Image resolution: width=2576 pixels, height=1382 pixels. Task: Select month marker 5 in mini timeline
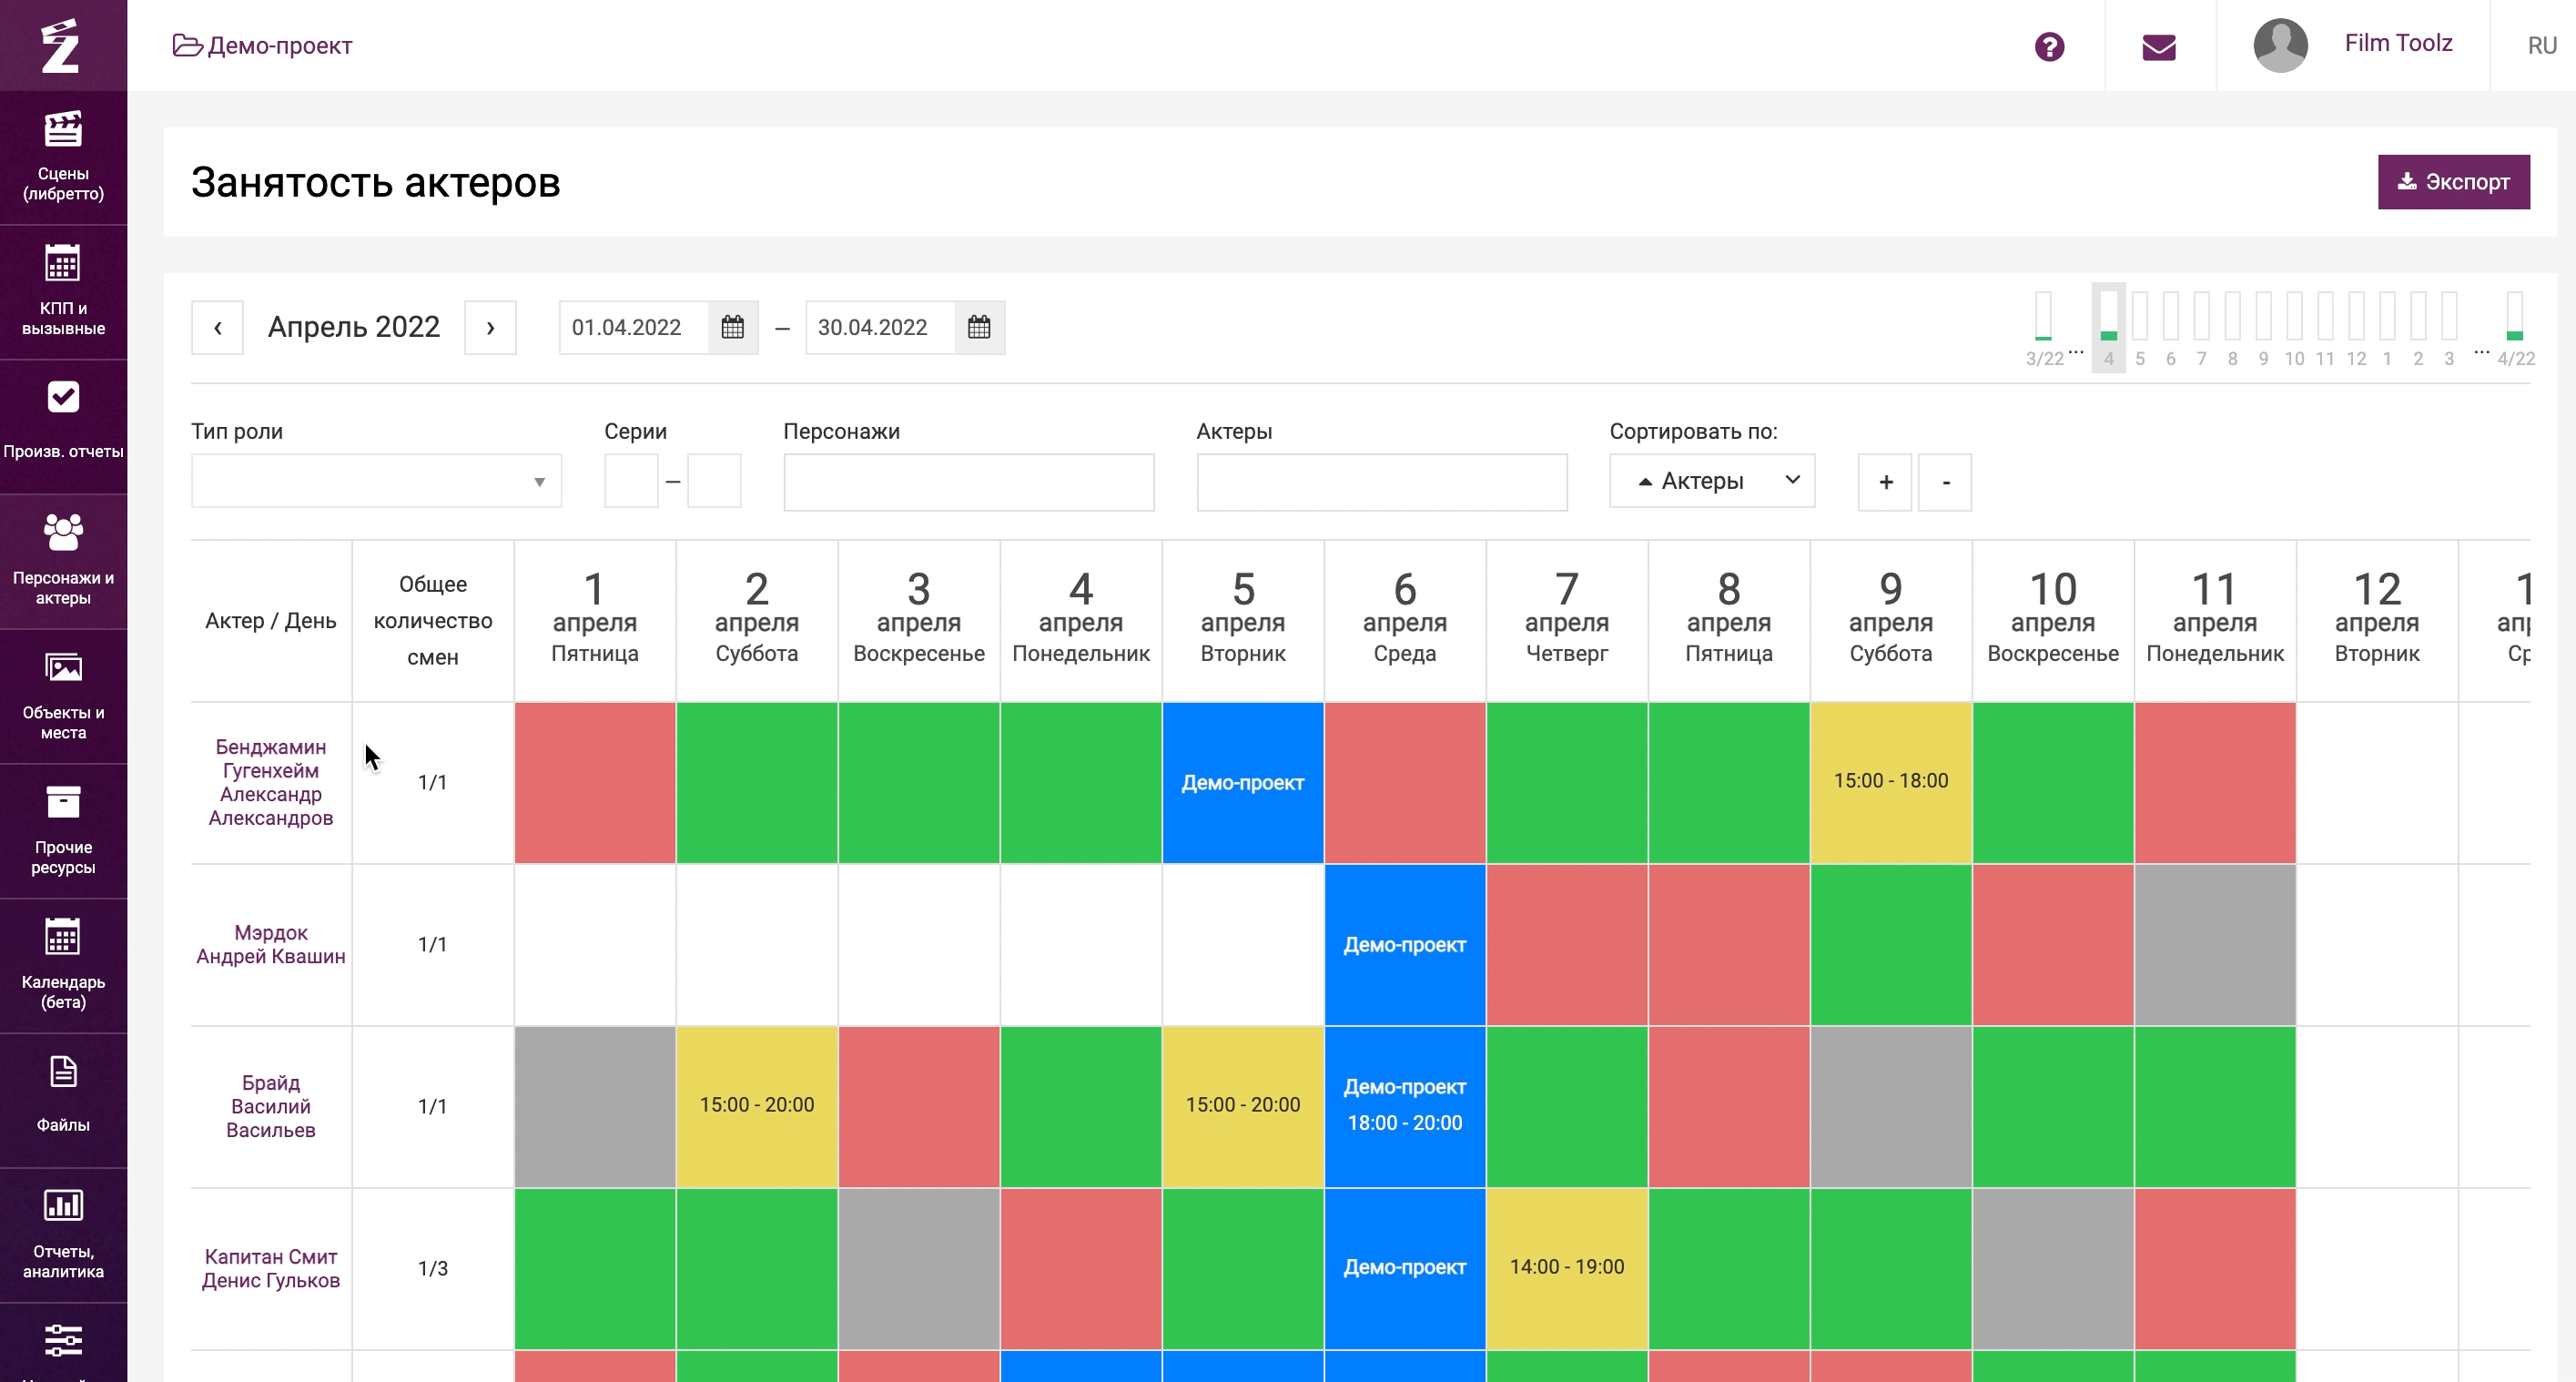[x=2139, y=330]
